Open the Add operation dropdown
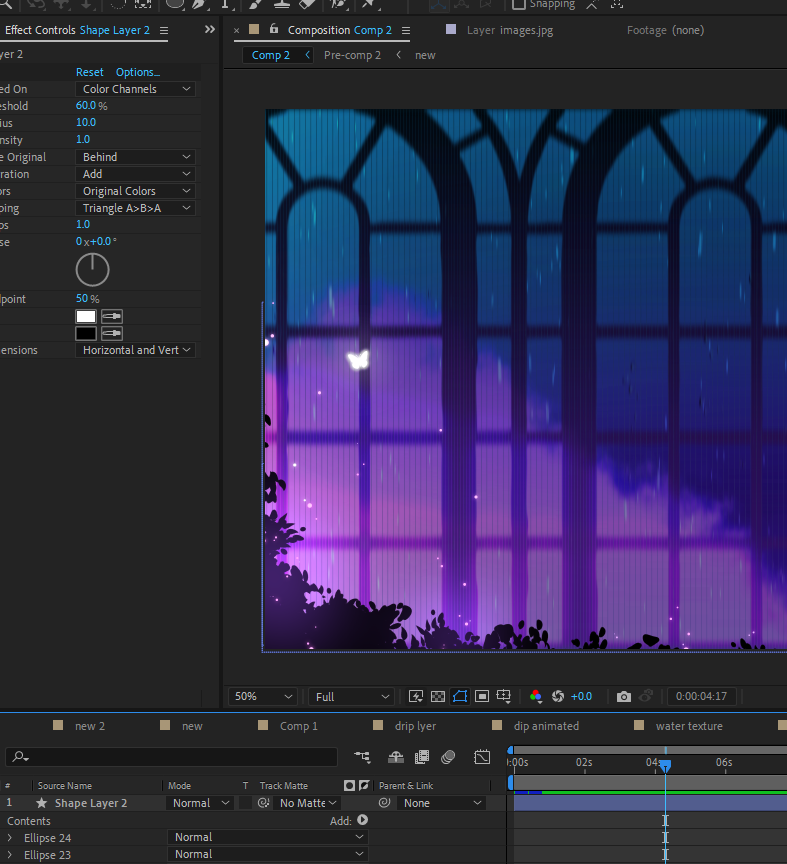The height and width of the screenshot is (864, 787). coord(135,174)
